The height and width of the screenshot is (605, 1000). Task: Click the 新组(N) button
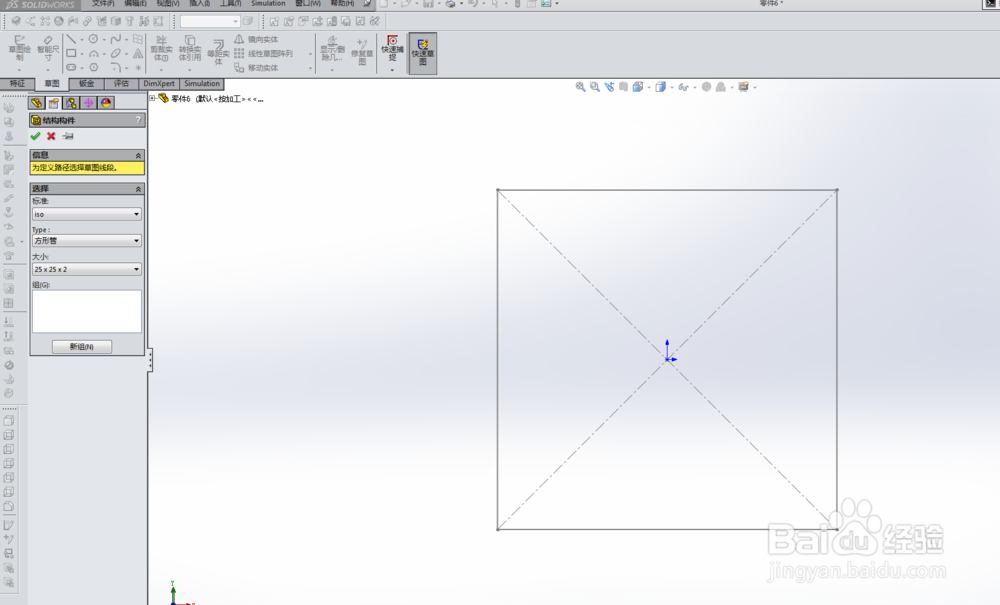[x=82, y=345]
